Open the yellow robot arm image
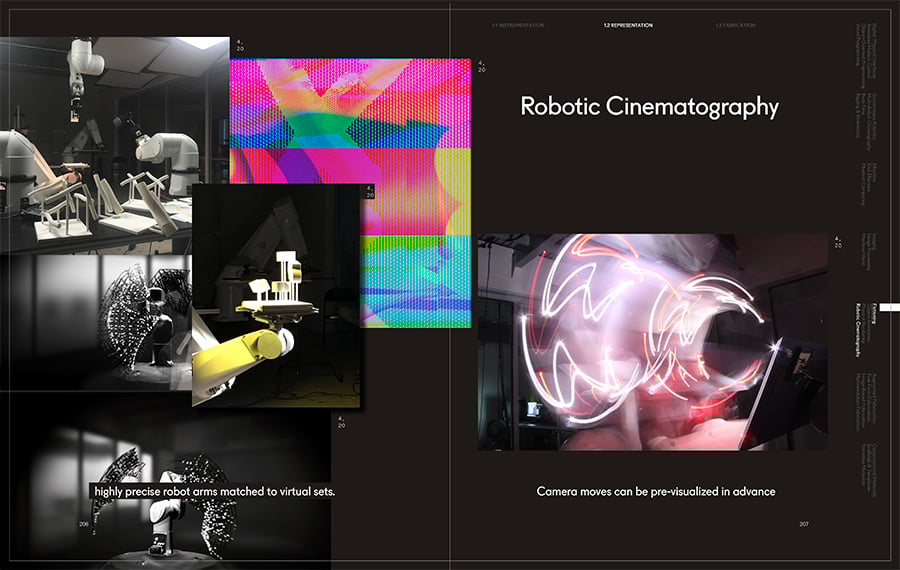Viewport: 900px width, 570px height. click(276, 296)
